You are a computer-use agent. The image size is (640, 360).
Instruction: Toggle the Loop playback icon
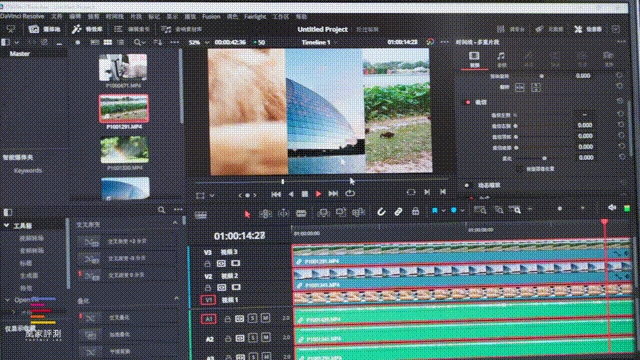350,193
